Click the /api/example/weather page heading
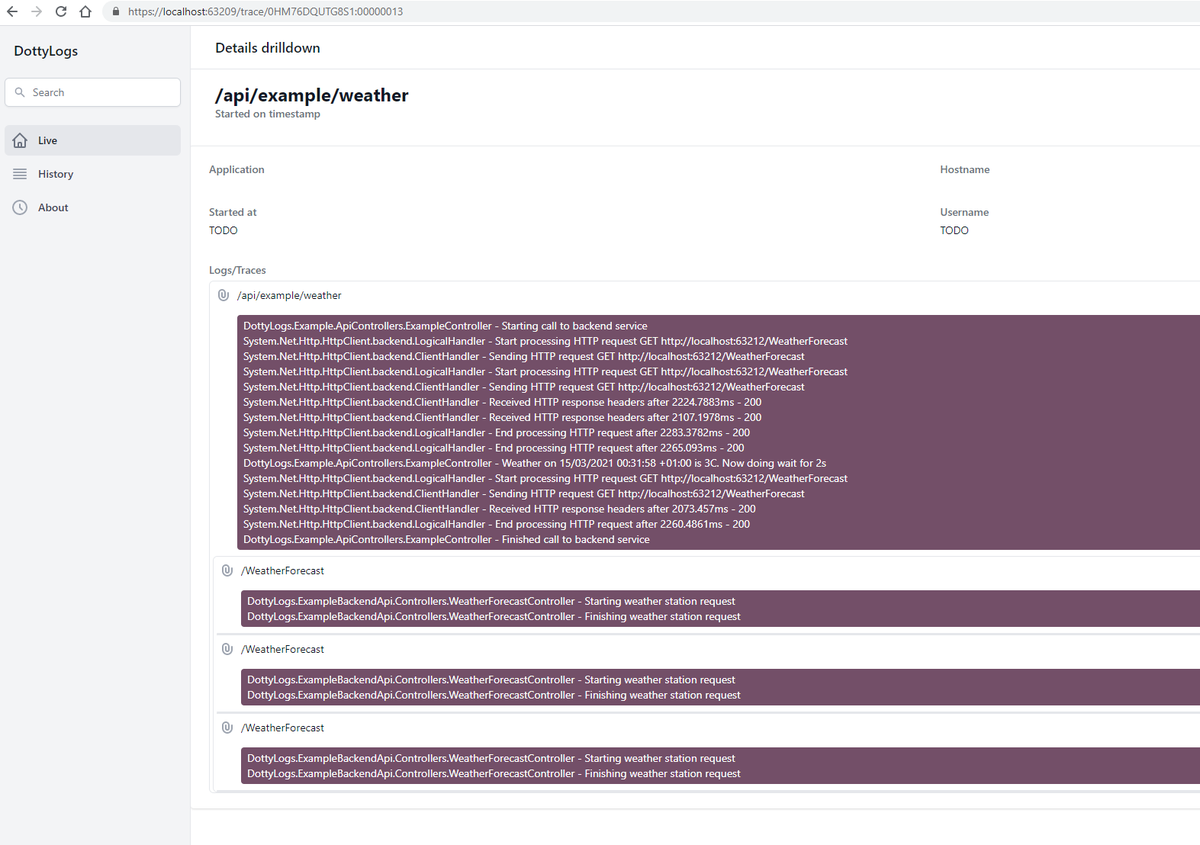Screen dimensions: 1200x845 312,96
